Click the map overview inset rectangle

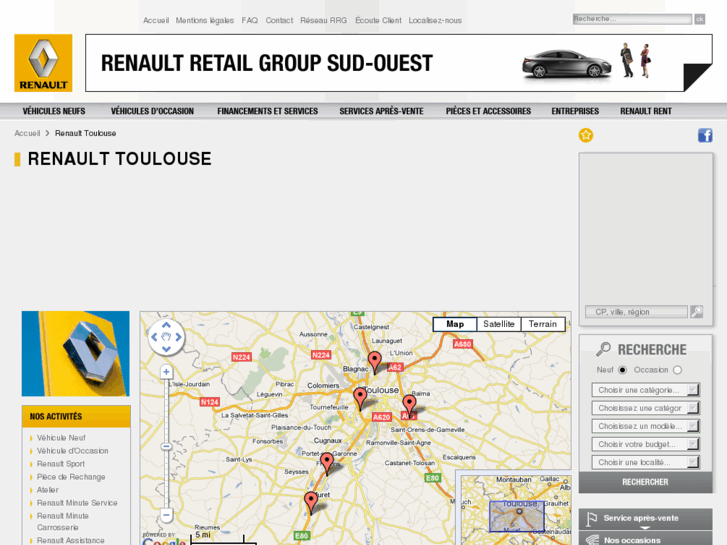point(517,516)
